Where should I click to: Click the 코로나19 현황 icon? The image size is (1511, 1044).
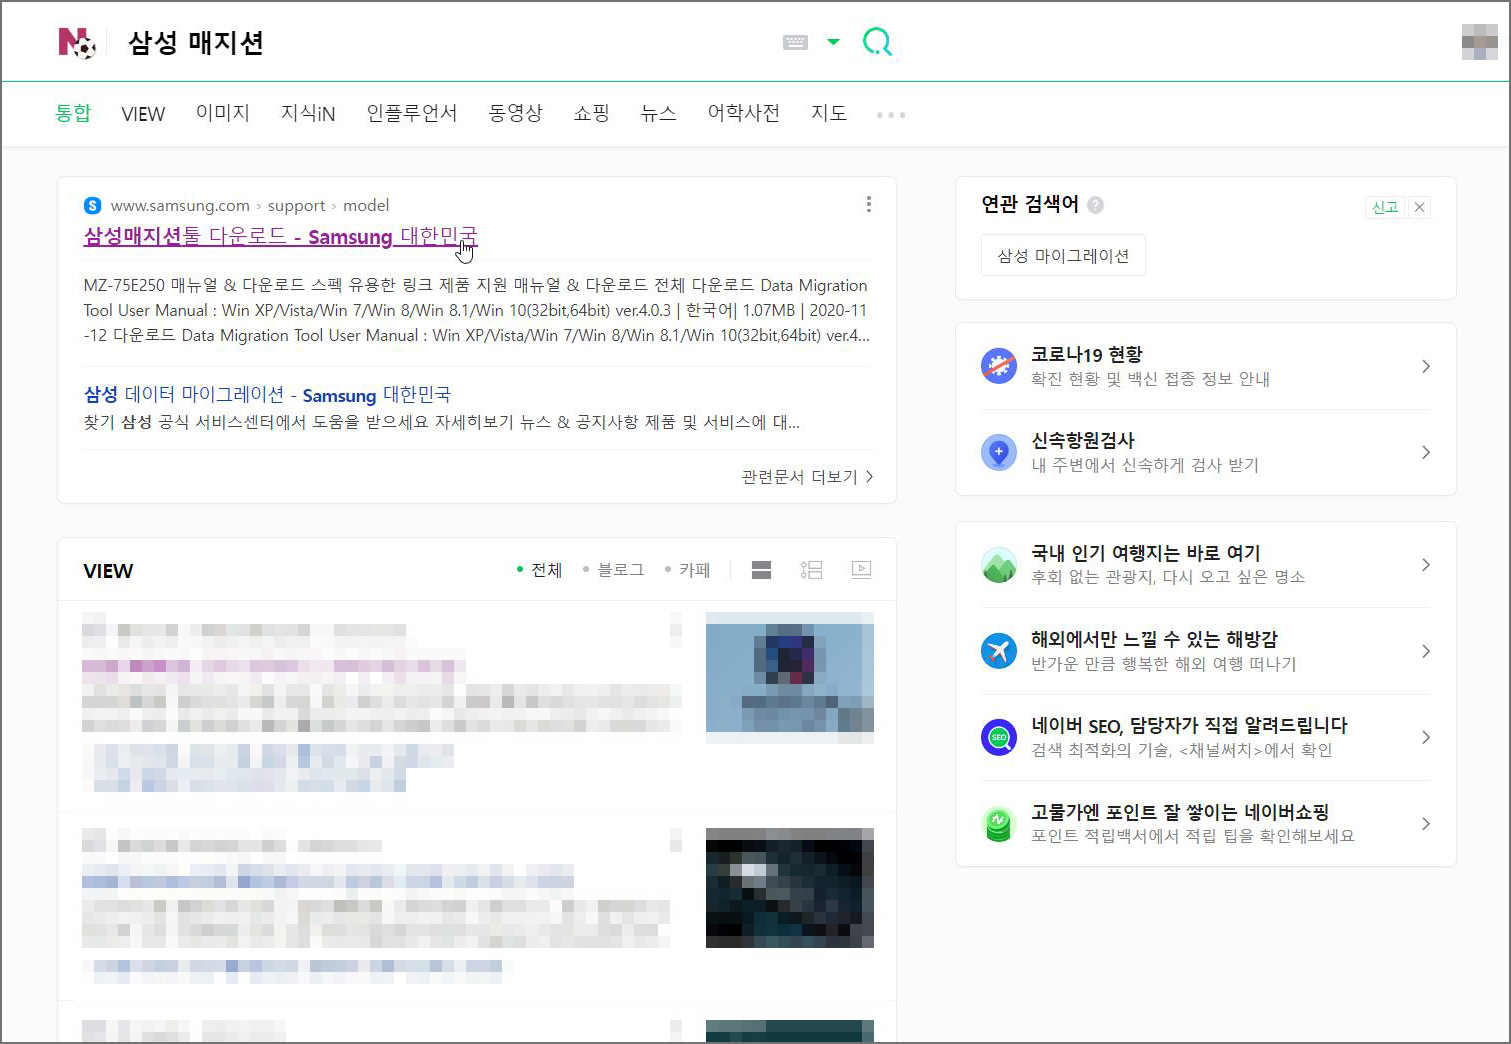(x=999, y=366)
